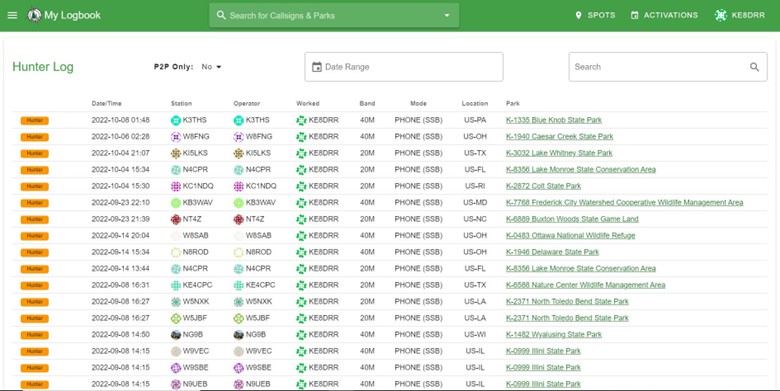Image resolution: width=780 pixels, height=391 pixels.
Task: Click the N8ROD station avatar icon
Action: (176, 252)
